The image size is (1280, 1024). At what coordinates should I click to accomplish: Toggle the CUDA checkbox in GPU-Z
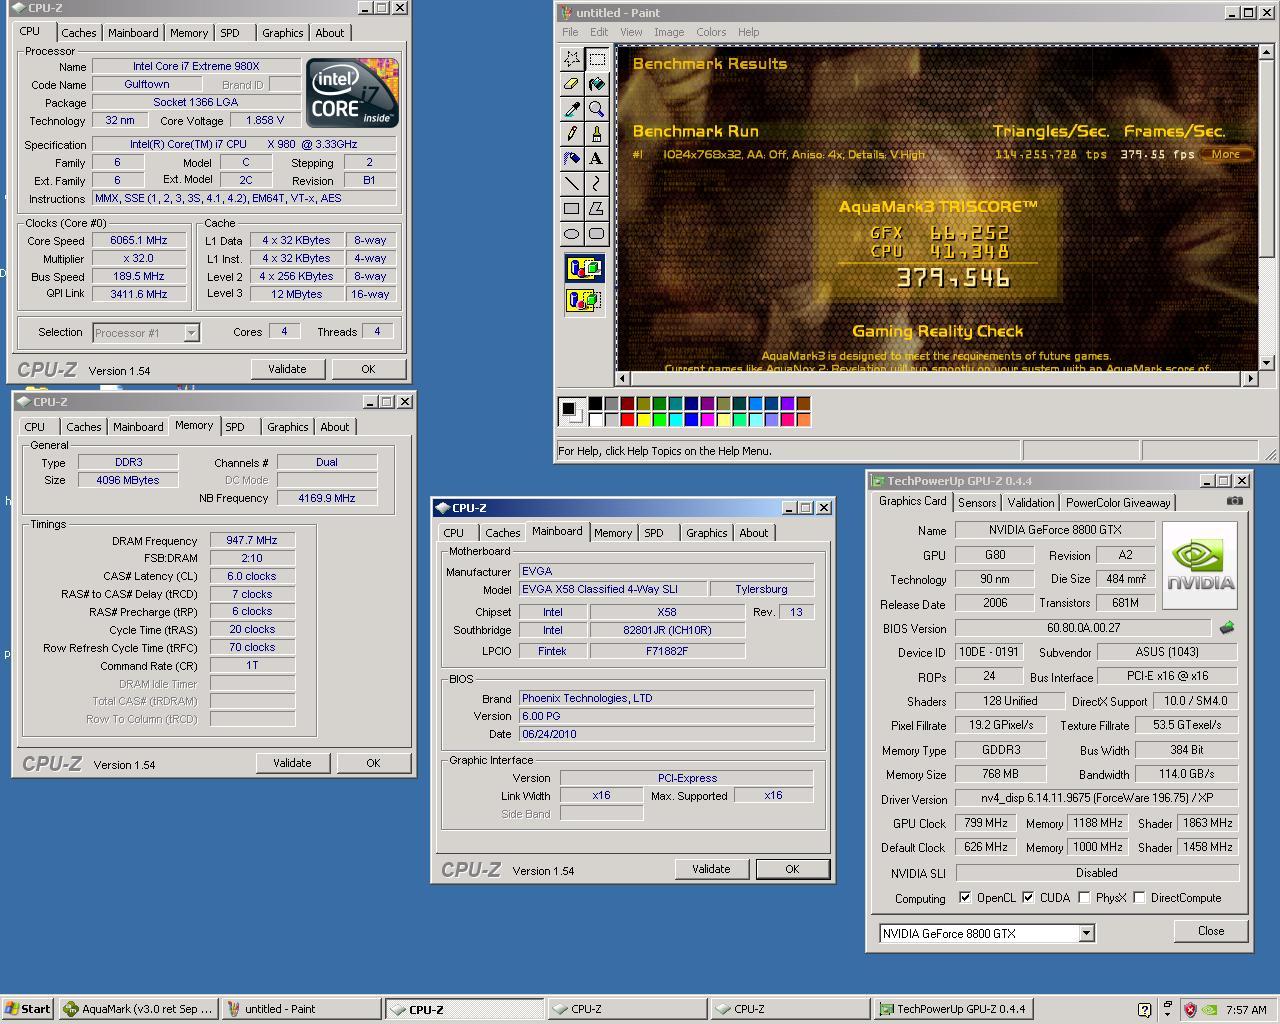click(x=1028, y=898)
